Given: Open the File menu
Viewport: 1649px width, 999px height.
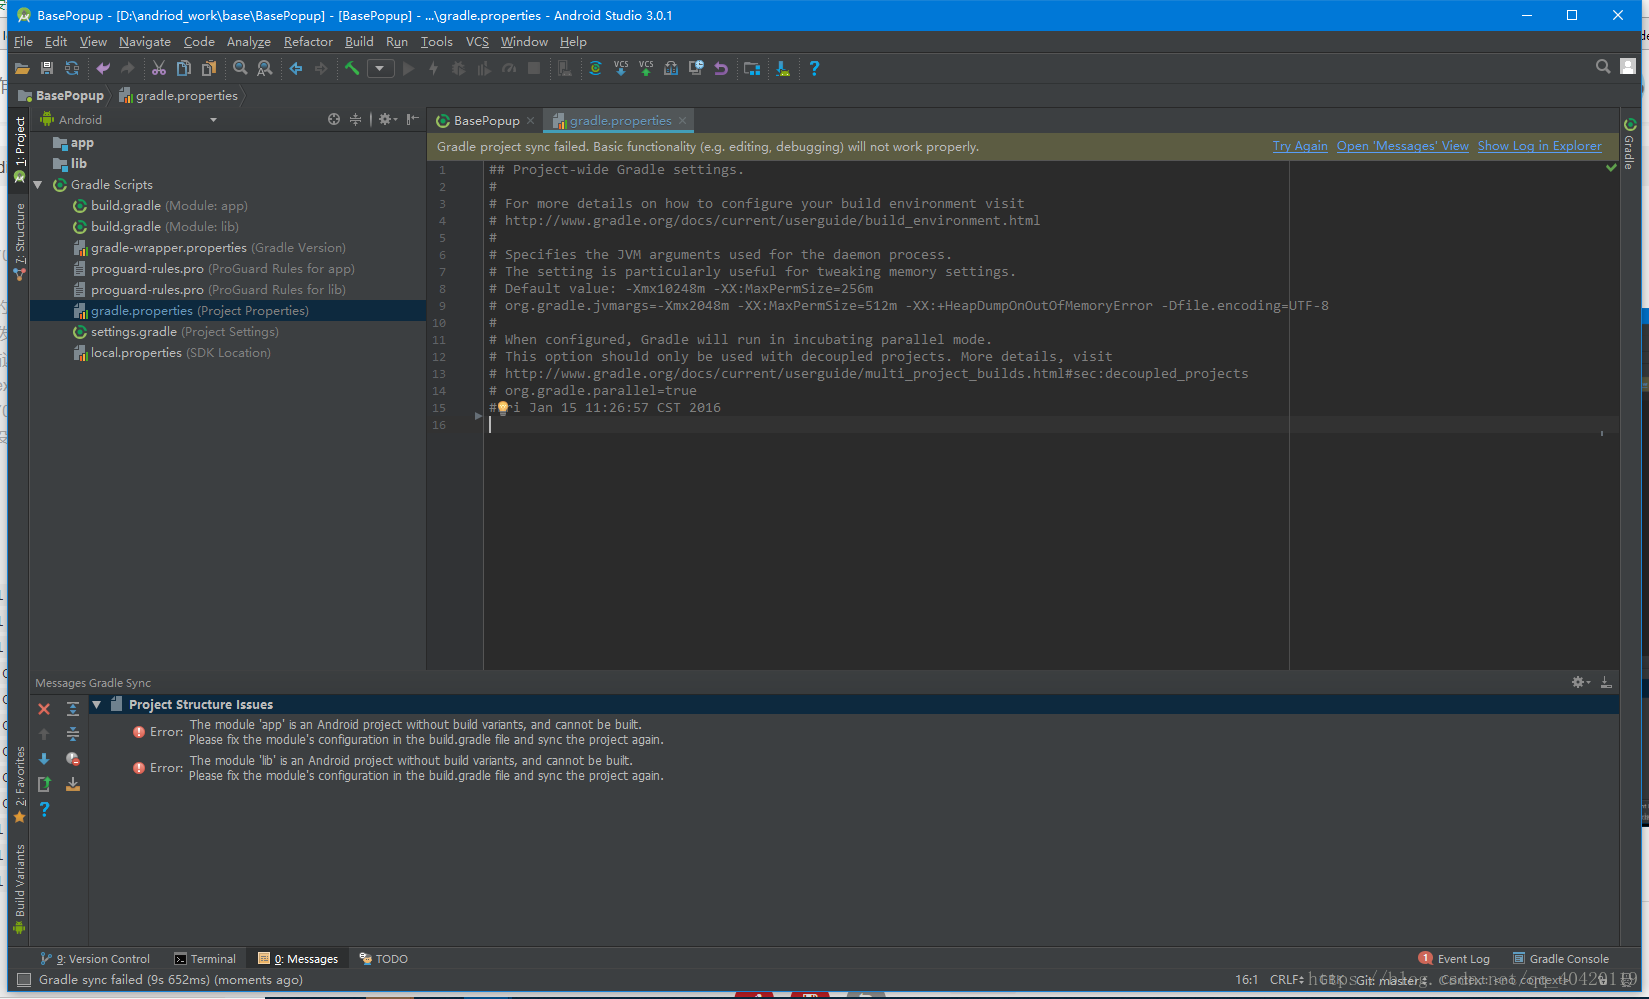Looking at the screenshot, I should (23, 42).
